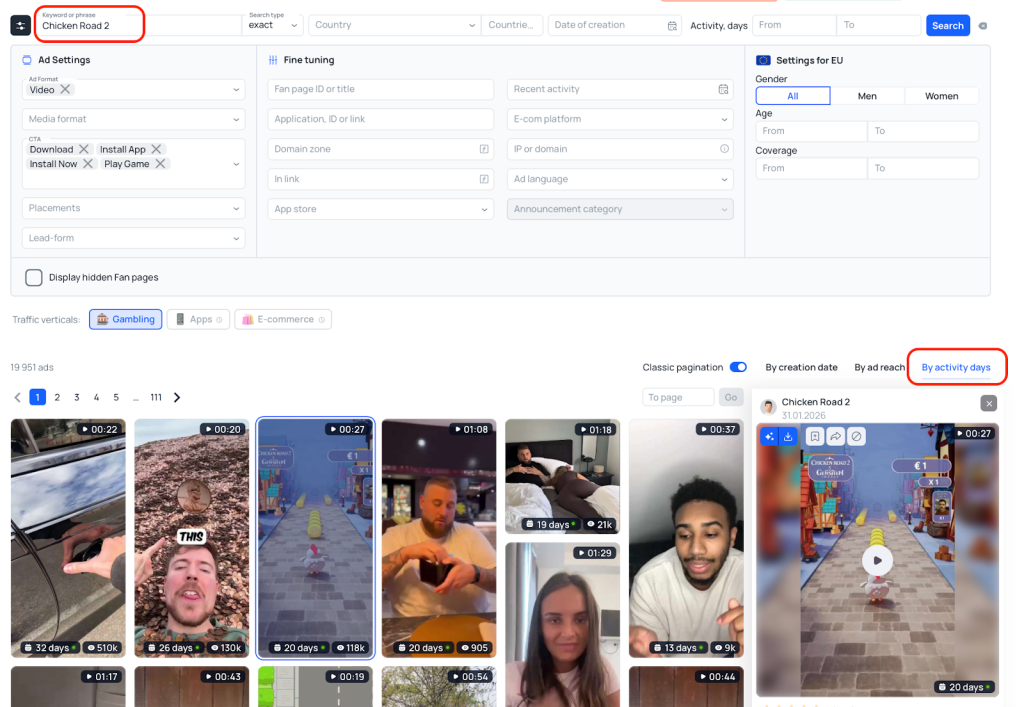Play the video in the preview panel
Image resolution: width=1024 pixels, height=707 pixels.
point(877,560)
